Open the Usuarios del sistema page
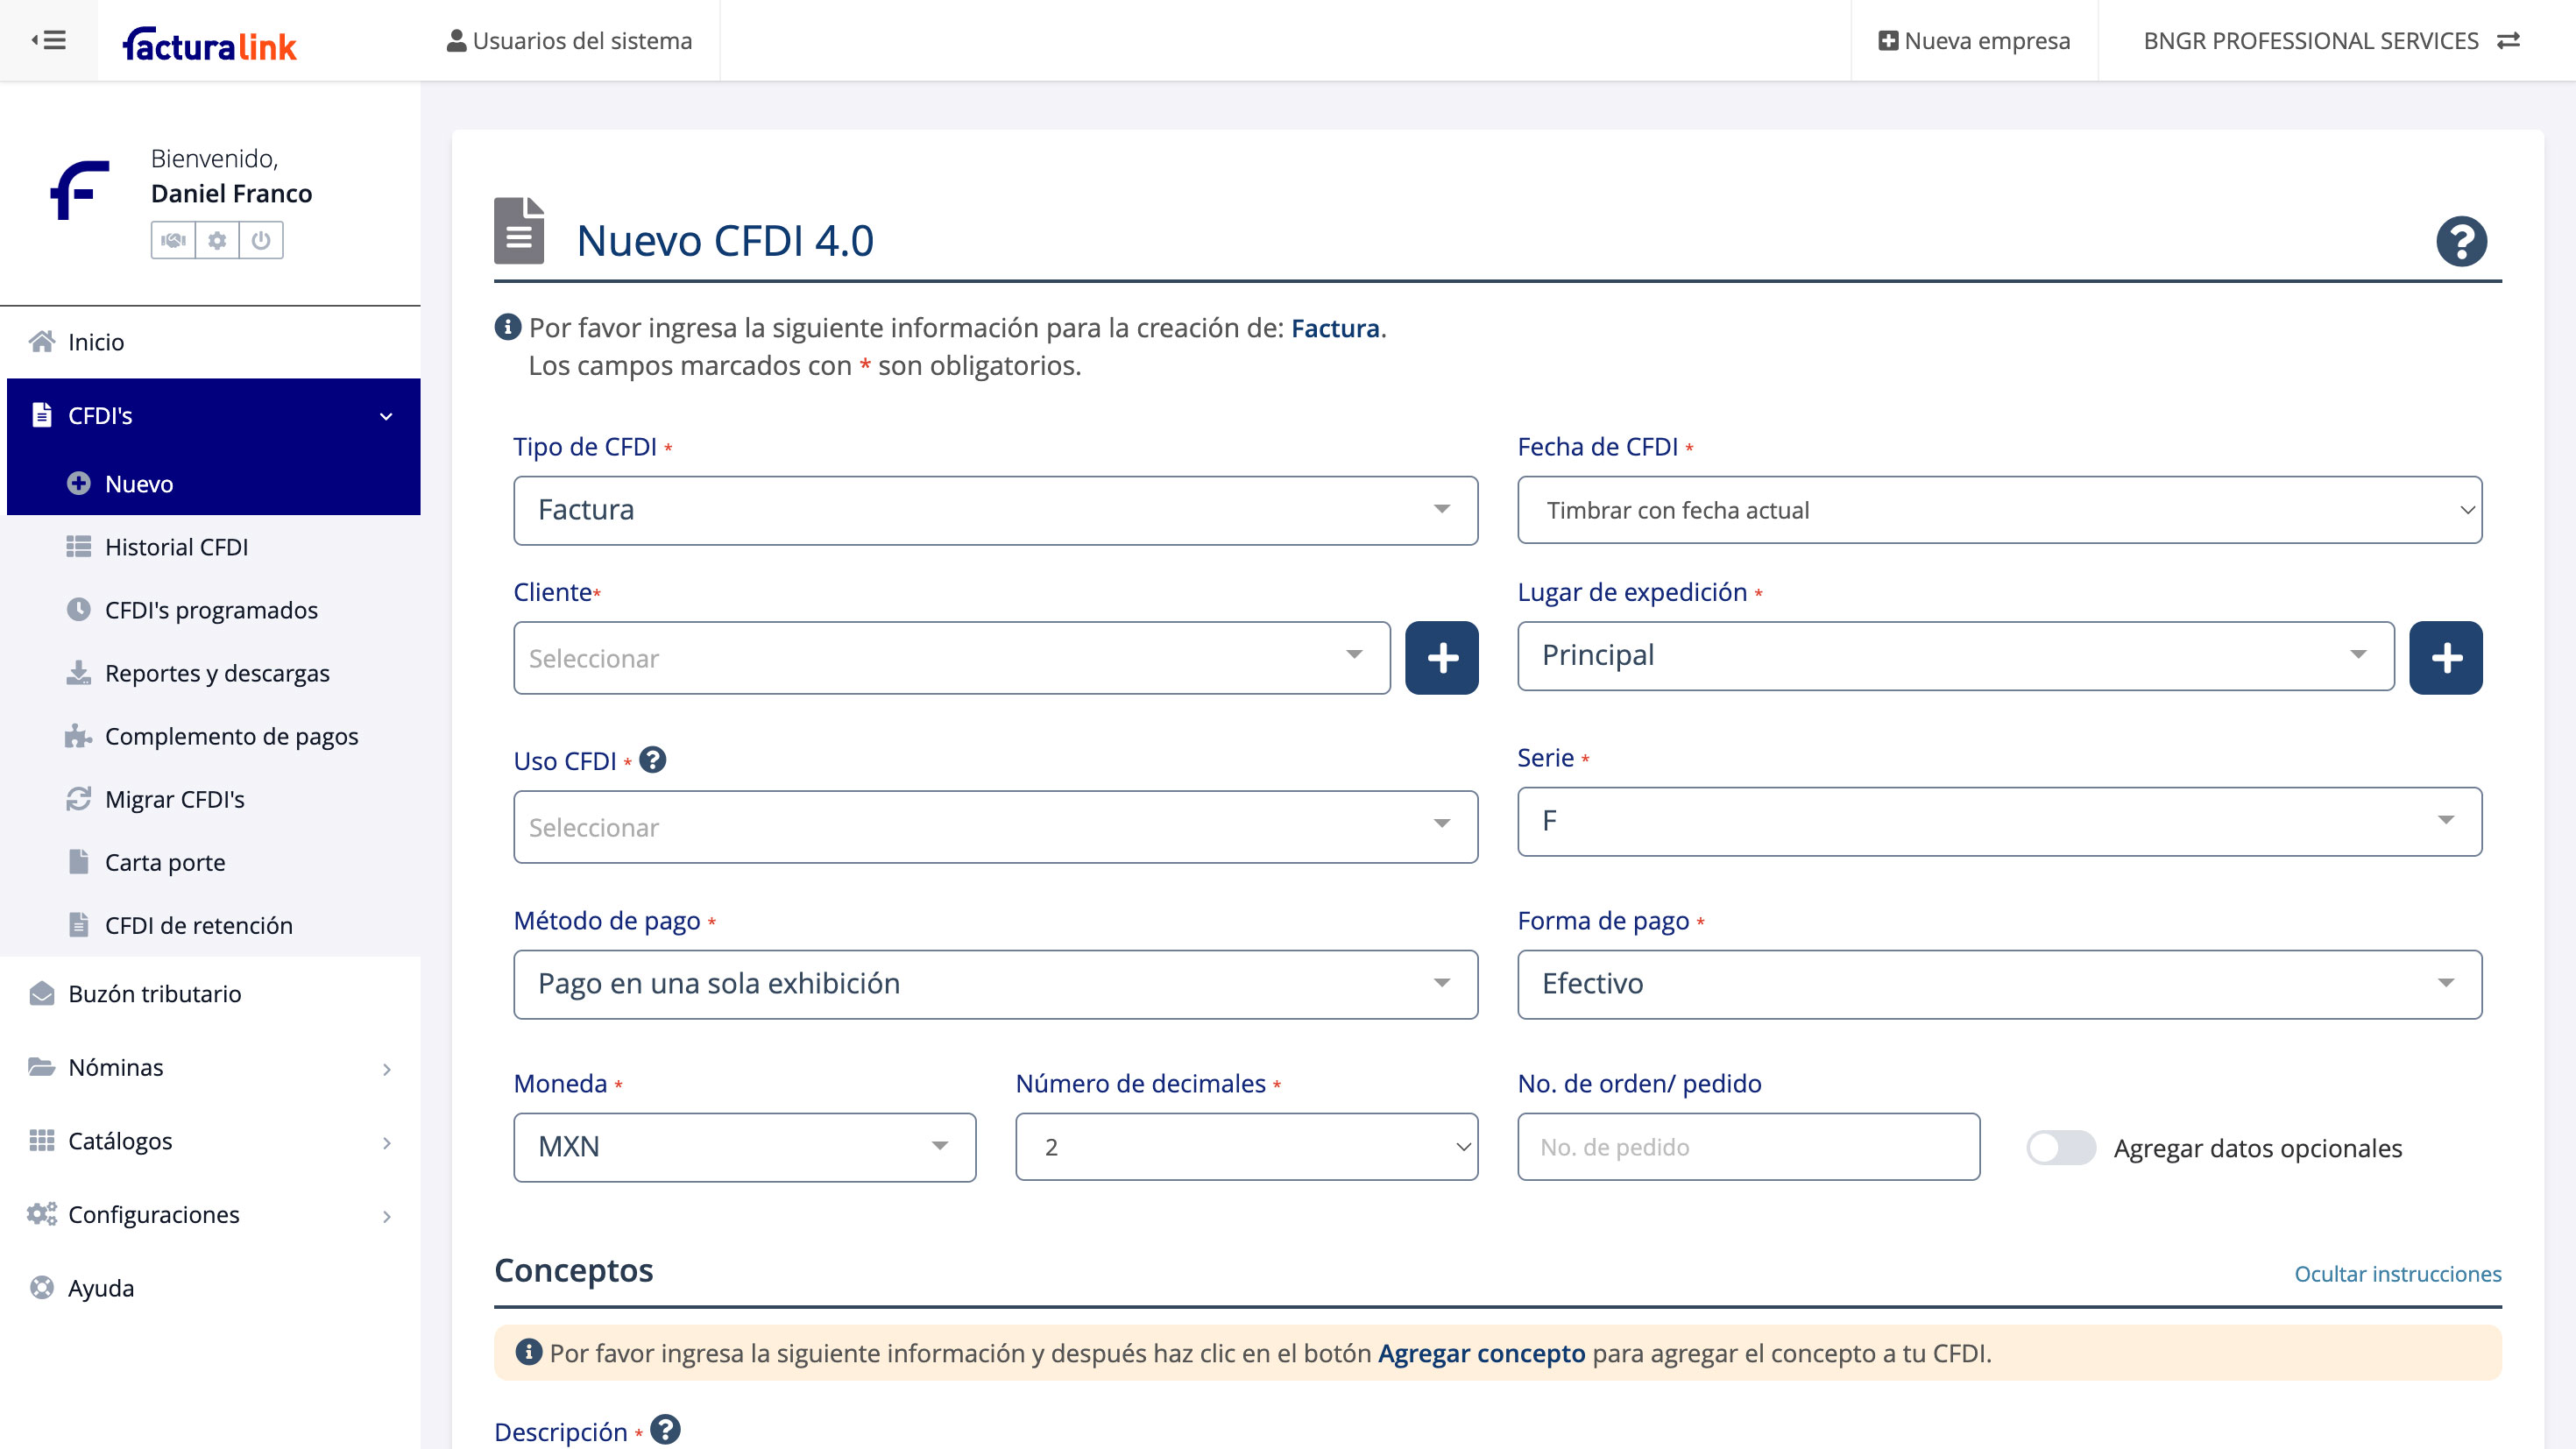 pyautogui.click(x=569, y=41)
